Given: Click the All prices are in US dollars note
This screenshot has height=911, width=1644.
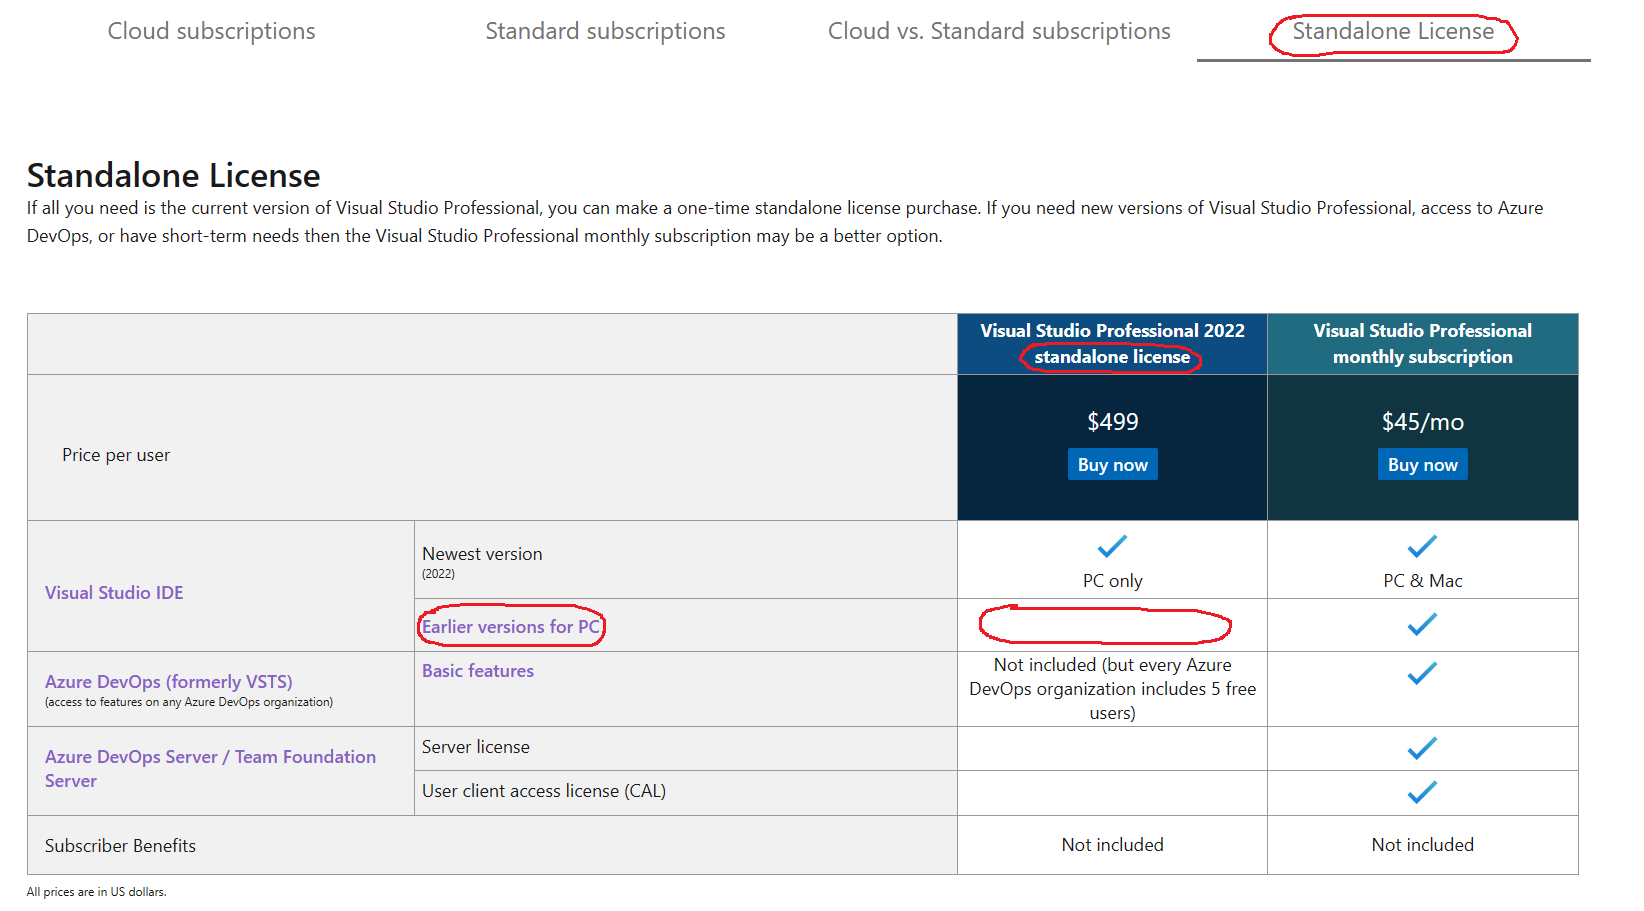Looking at the screenshot, I should coord(97,892).
